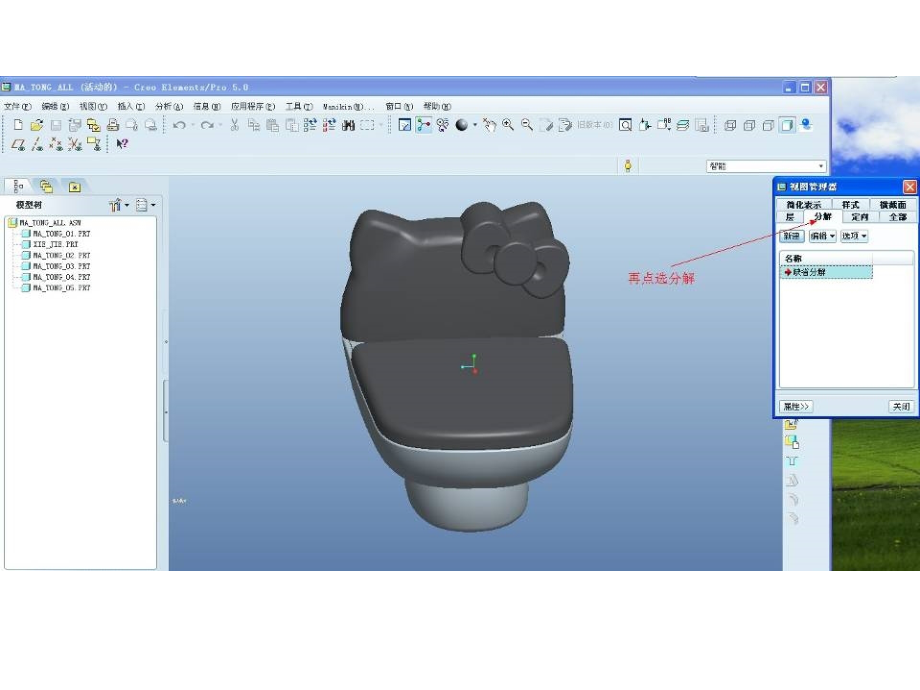Switch to 简化表示 tab in View Manager

pos(804,205)
